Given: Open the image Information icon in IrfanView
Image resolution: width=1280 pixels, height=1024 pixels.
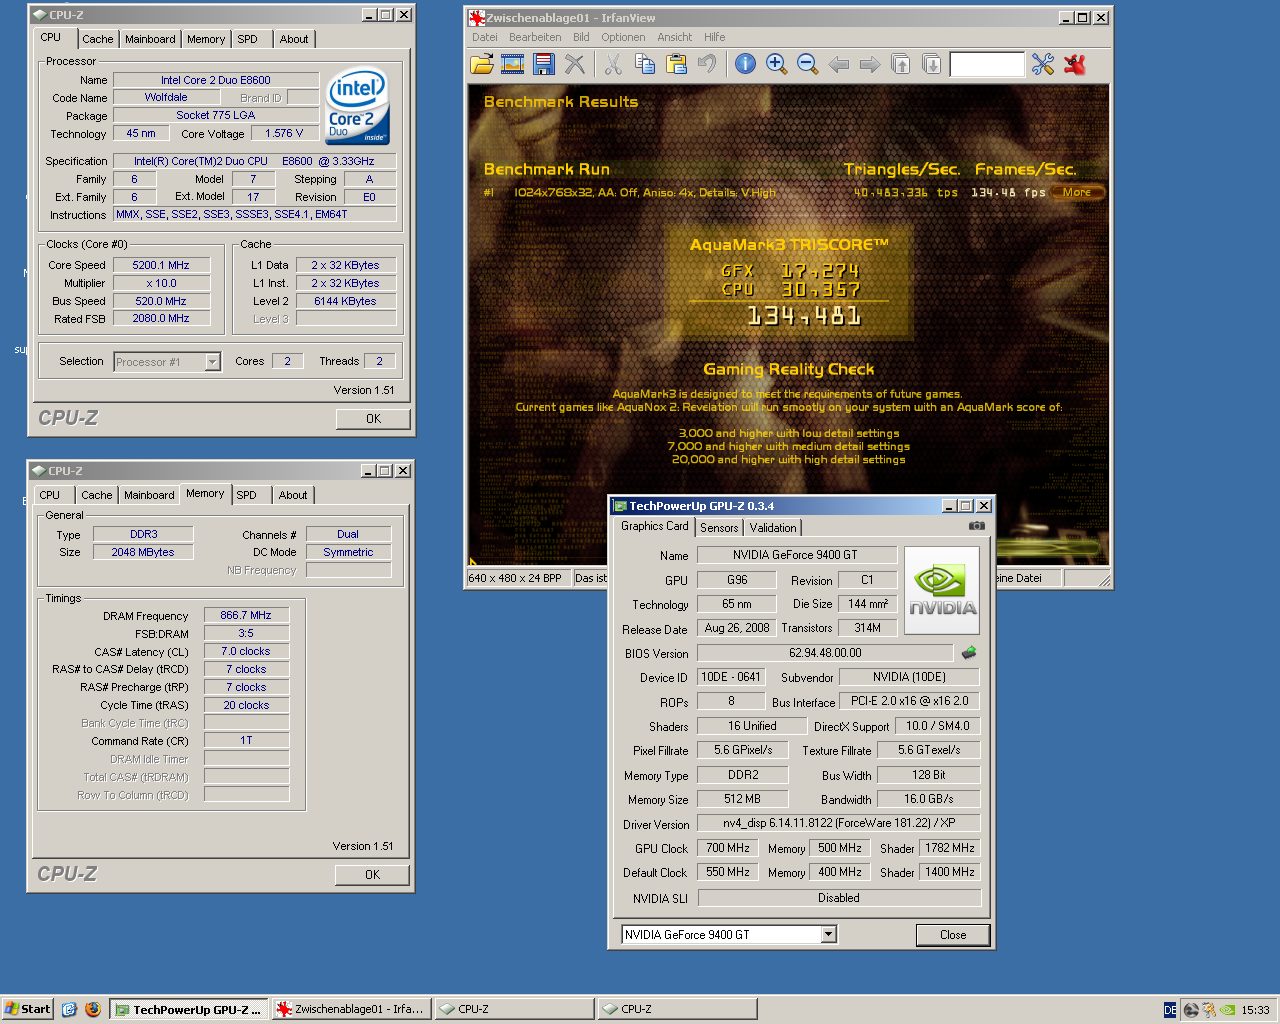Looking at the screenshot, I should [745, 64].
